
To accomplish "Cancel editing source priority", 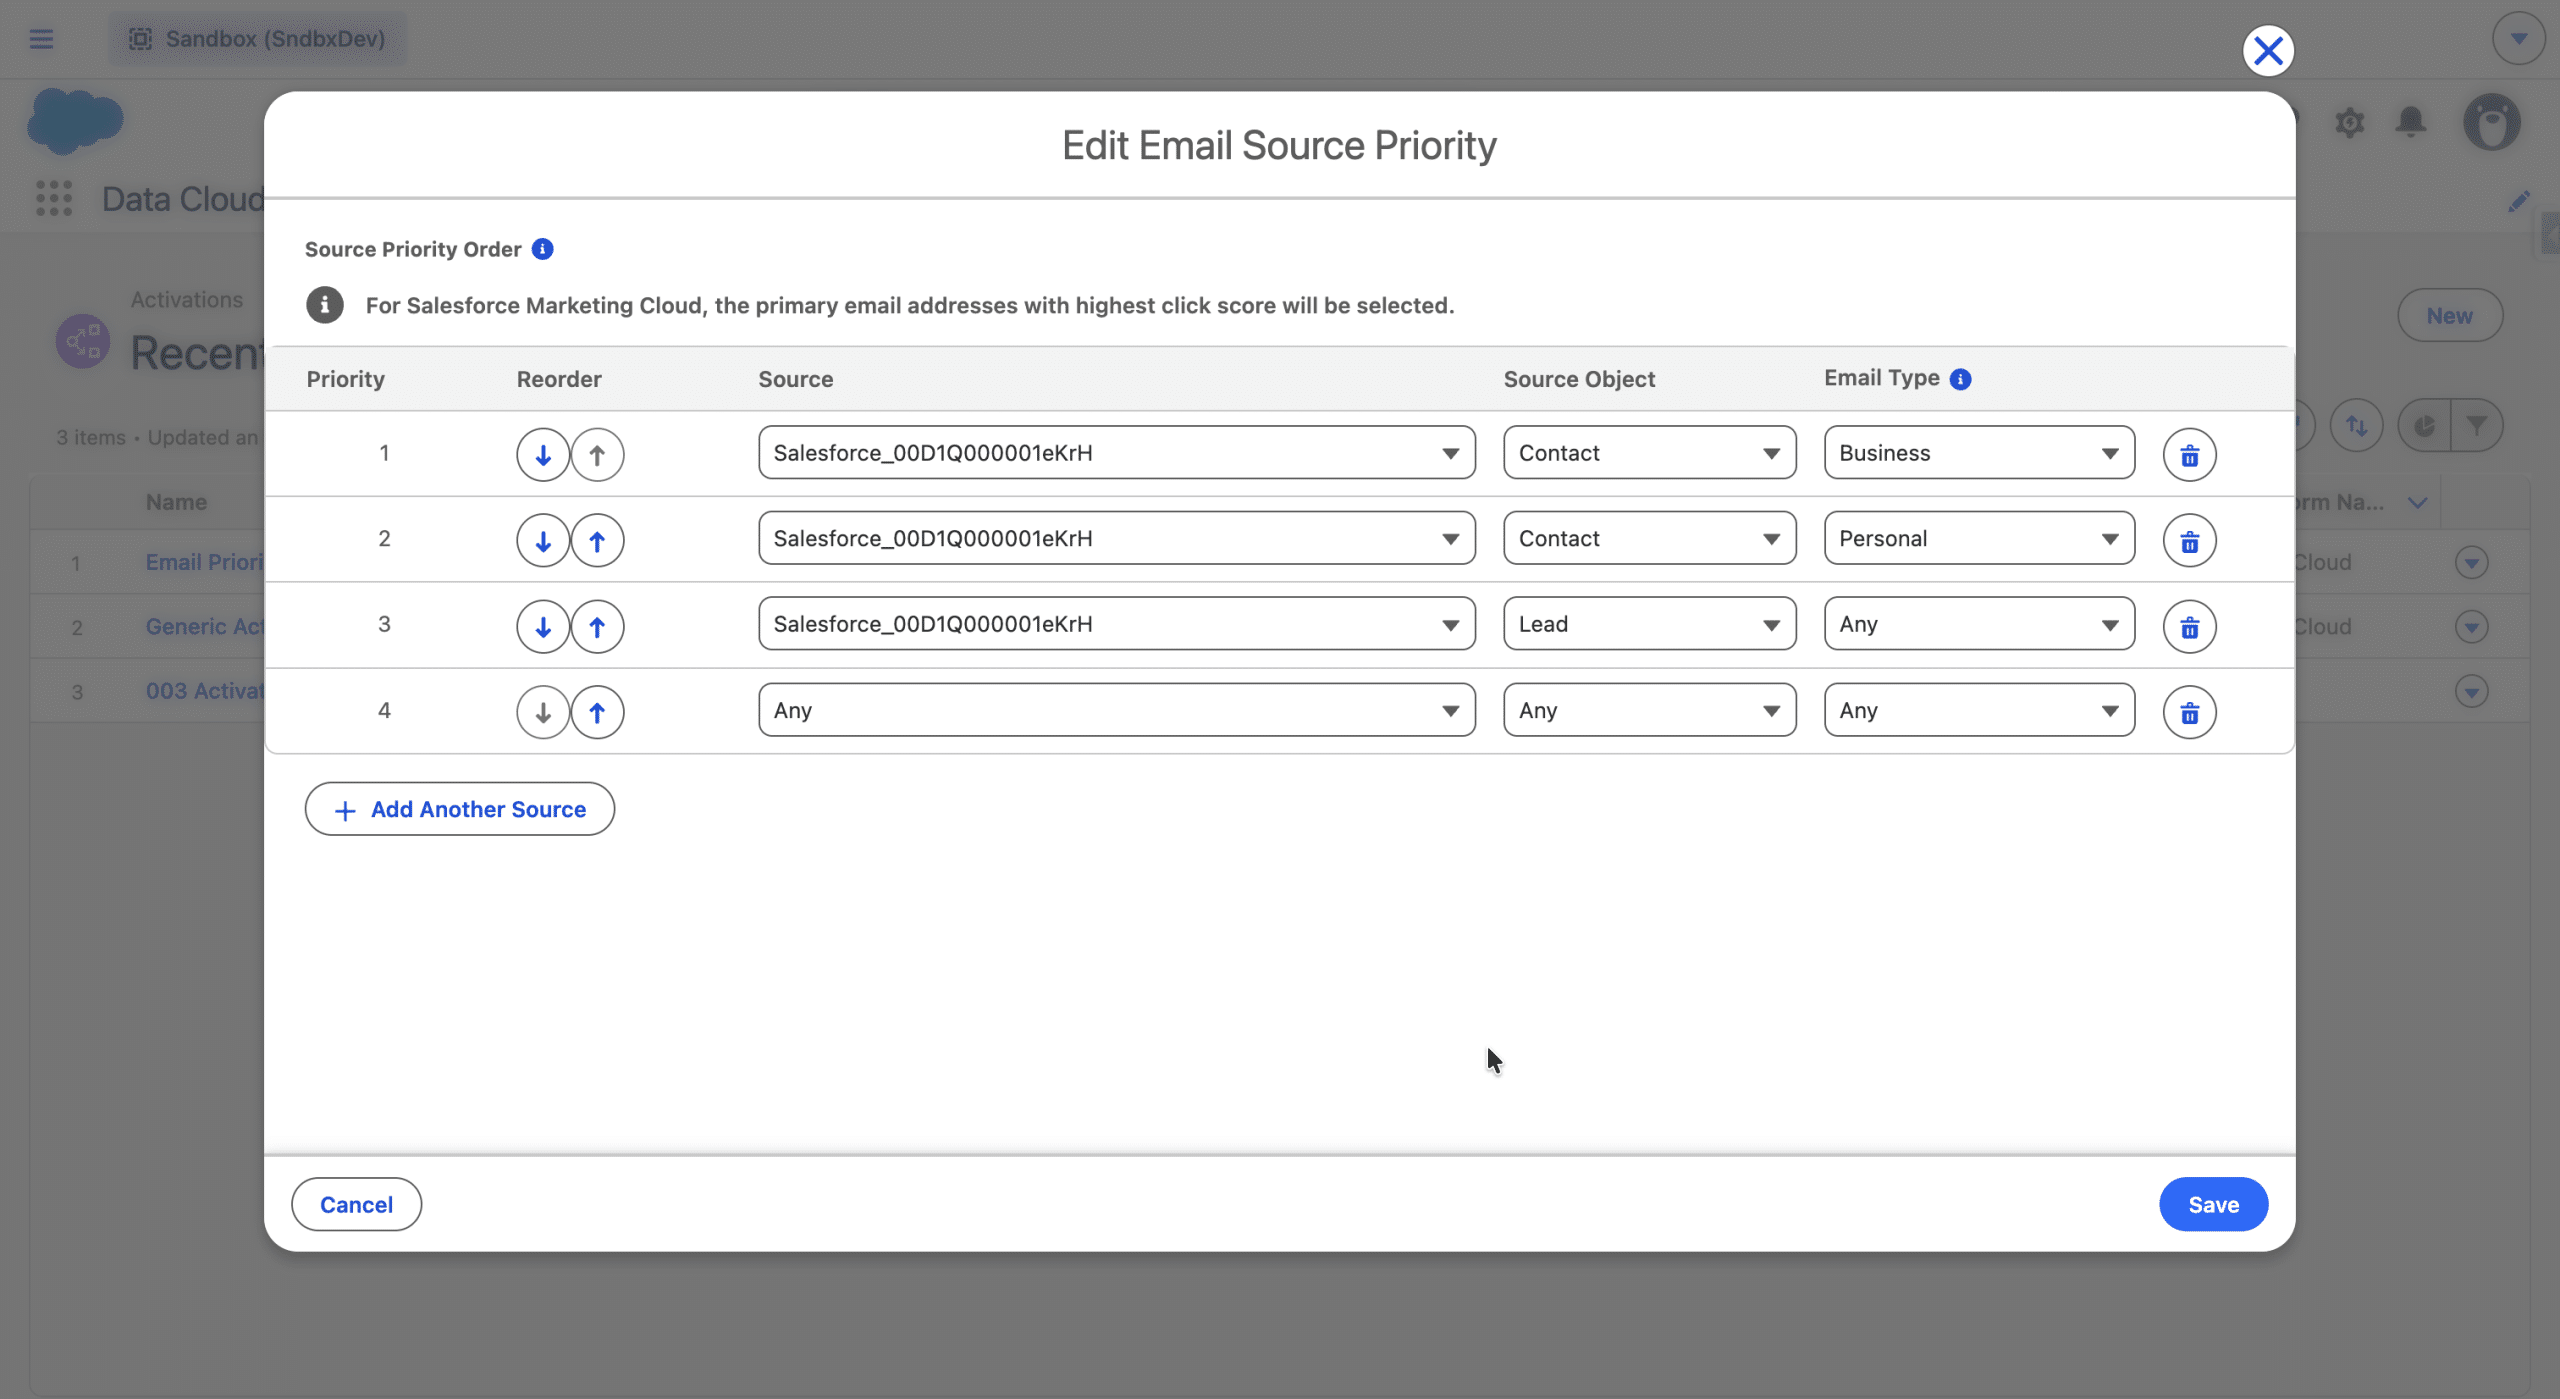I will [x=356, y=1205].
